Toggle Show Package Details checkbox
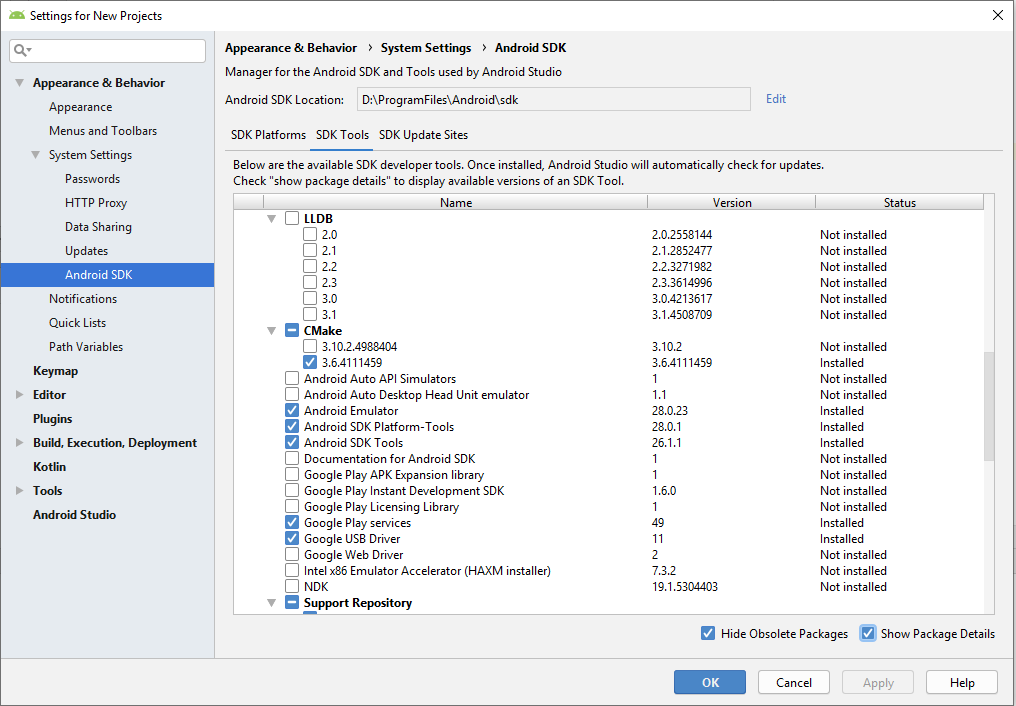 tap(868, 633)
